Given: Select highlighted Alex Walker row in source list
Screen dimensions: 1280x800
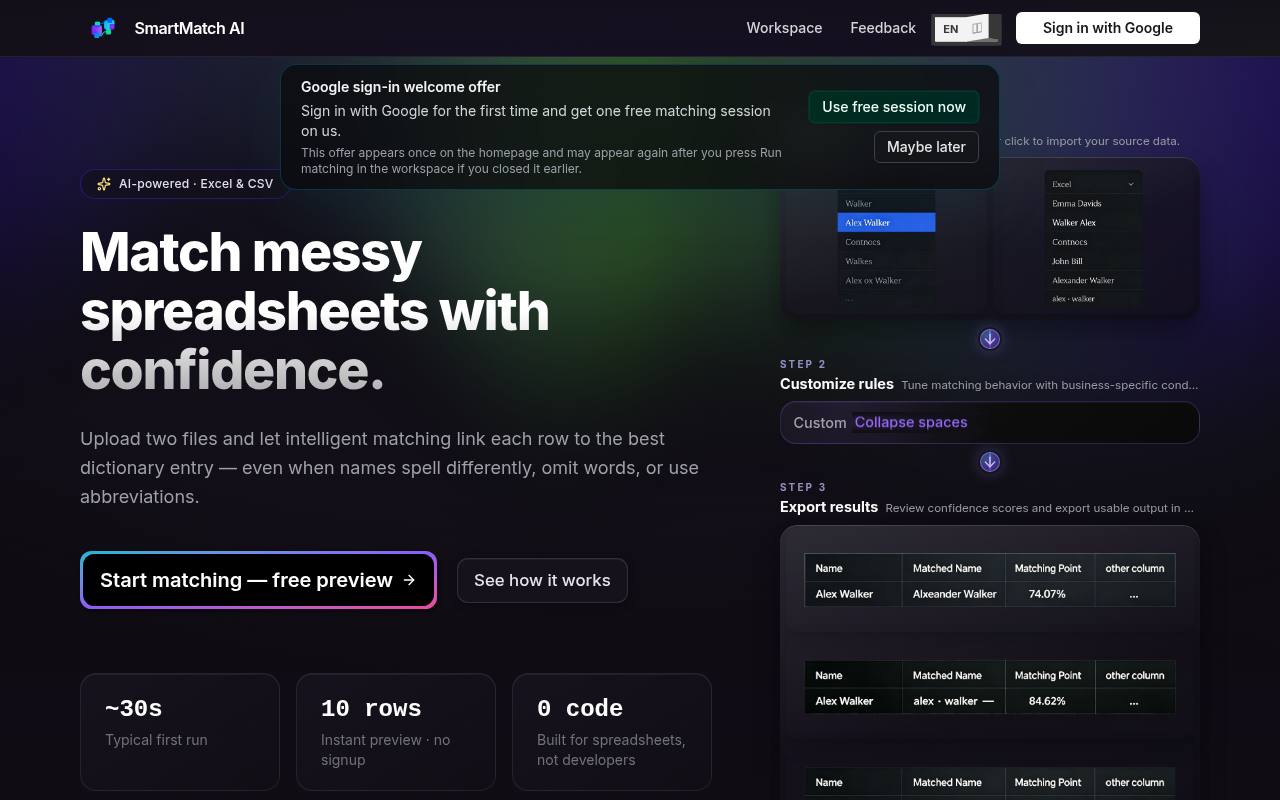Looking at the screenshot, I should [x=886, y=222].
